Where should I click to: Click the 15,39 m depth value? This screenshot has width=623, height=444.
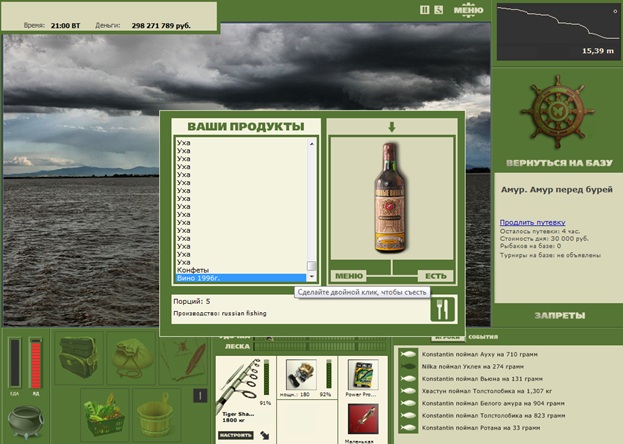coord(598,51)
